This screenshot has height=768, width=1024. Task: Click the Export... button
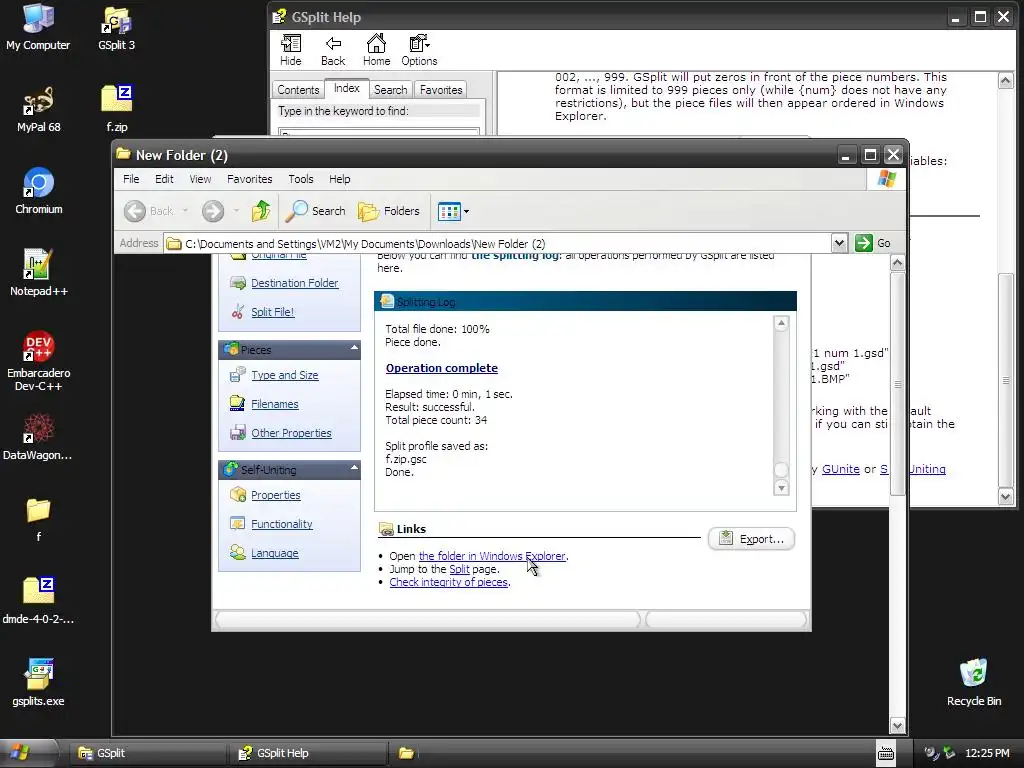click(x=751, y=539)
